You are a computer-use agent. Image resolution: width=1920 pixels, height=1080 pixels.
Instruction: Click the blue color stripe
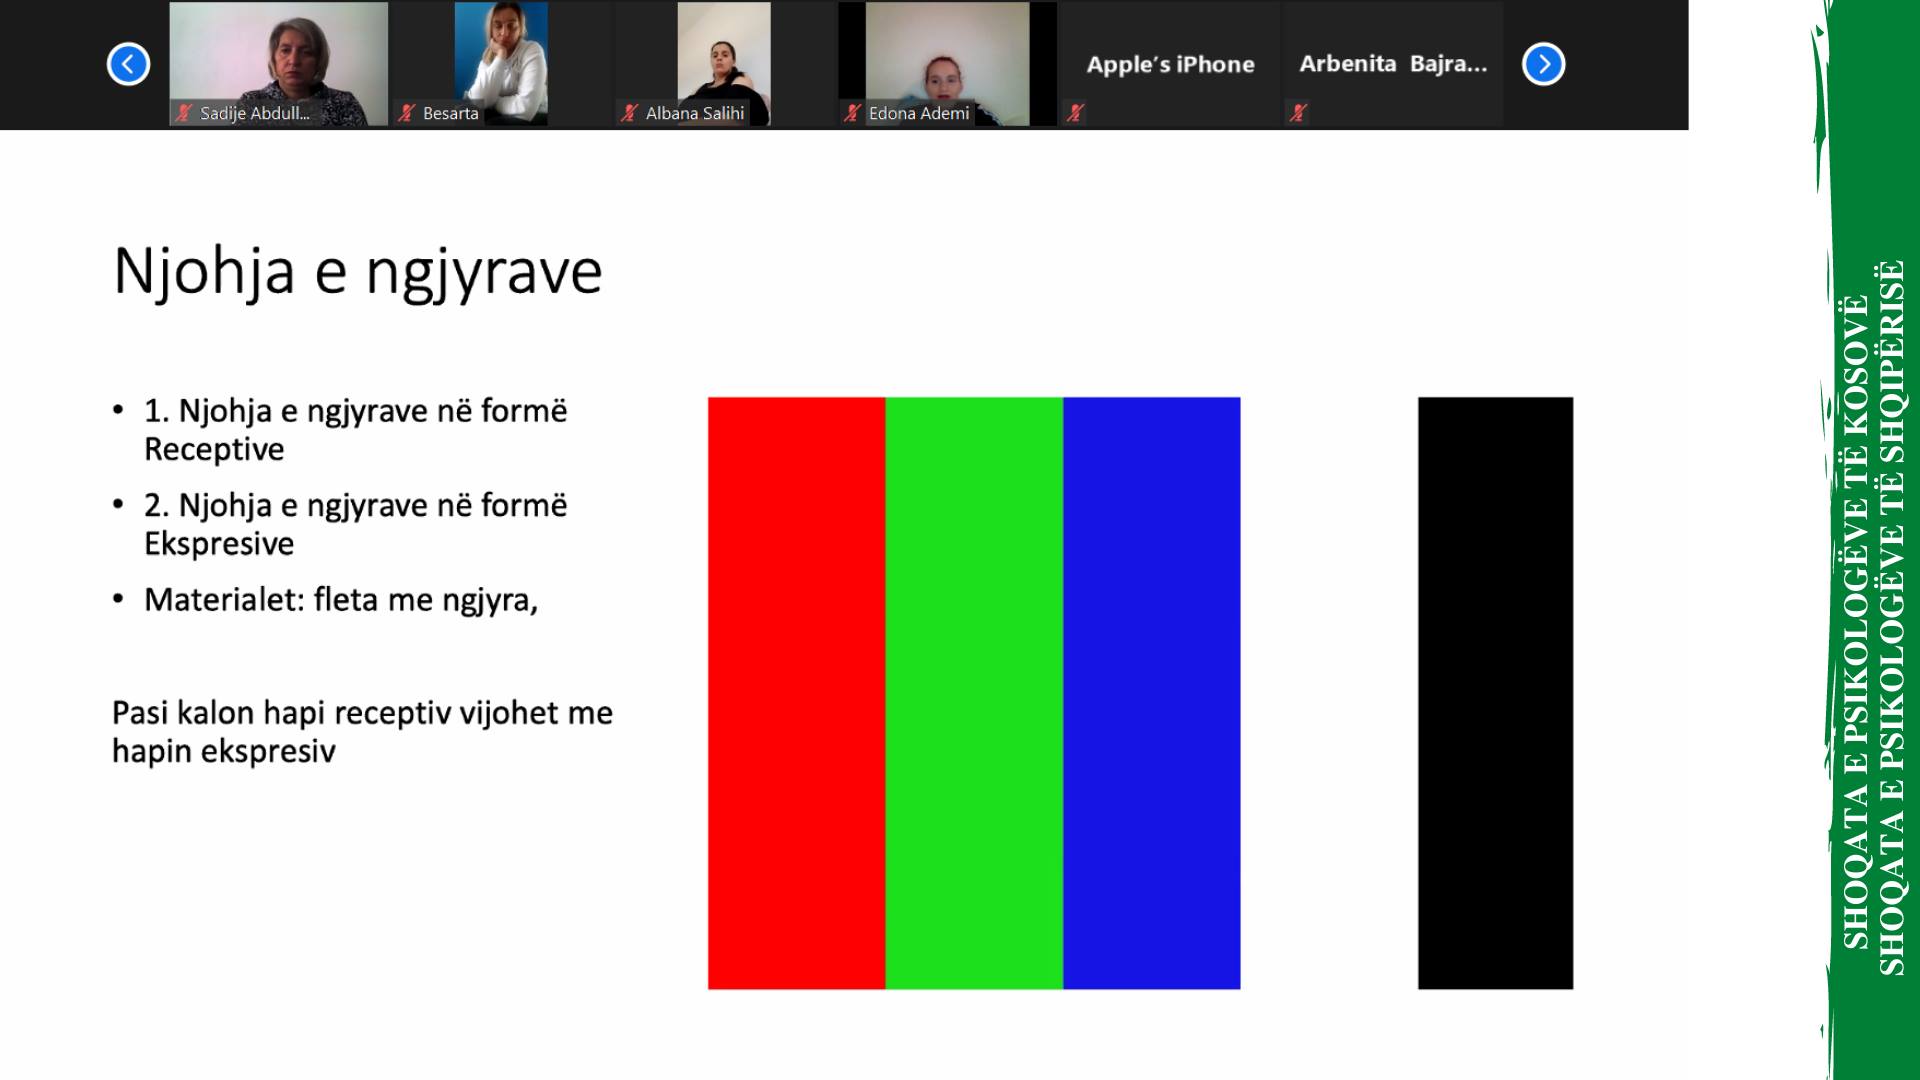click(x=1152, y=693)
